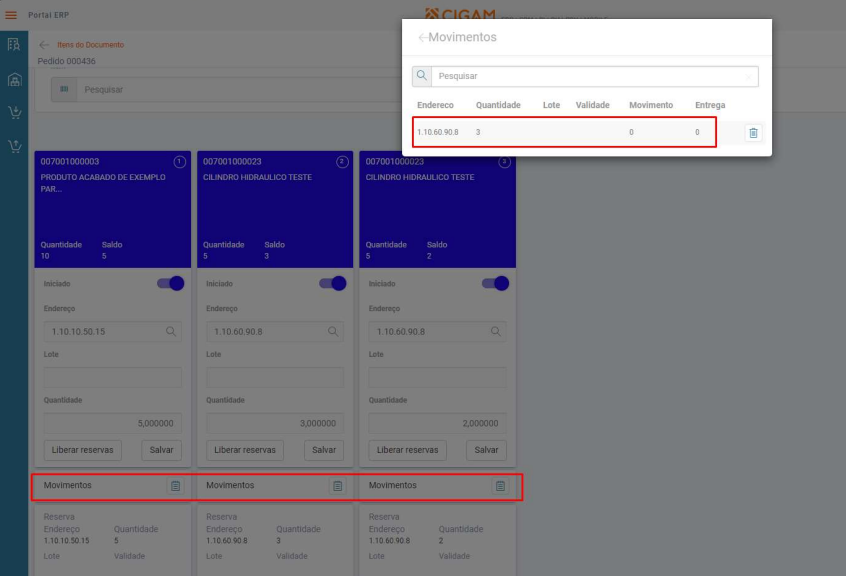Delete movement row 1.10.60.90.8 with trash icon
This screenshot has width=846, height=576.
click(753, 133)
